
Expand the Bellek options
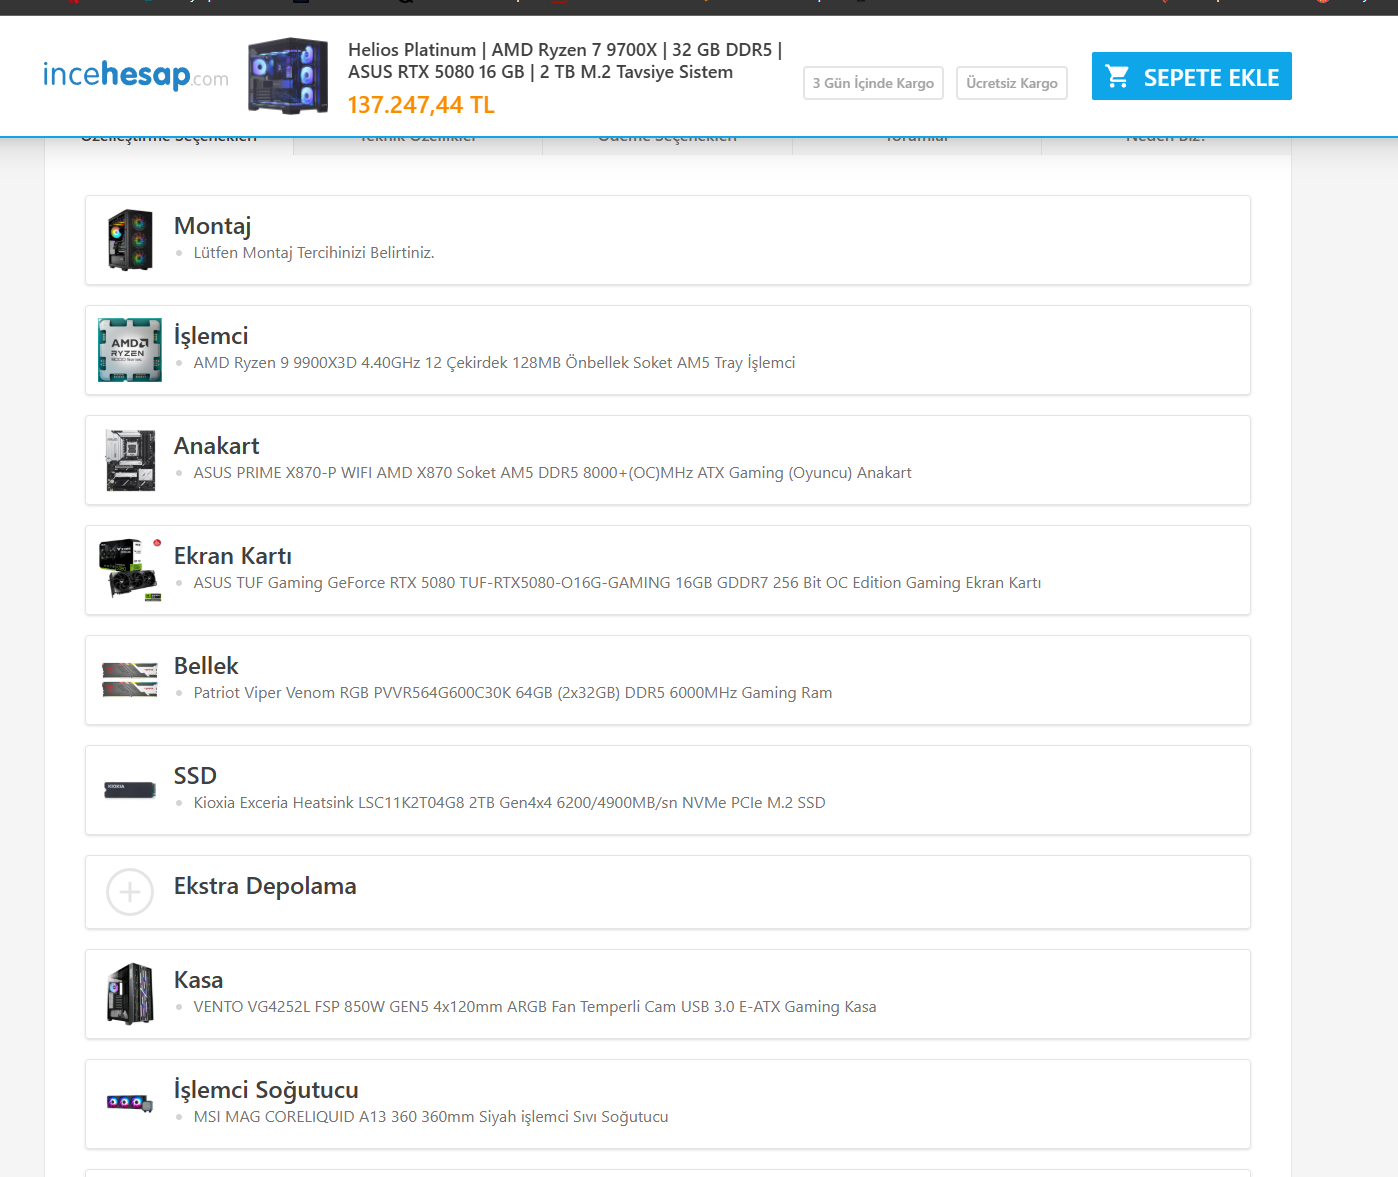[x=668, y=680]
